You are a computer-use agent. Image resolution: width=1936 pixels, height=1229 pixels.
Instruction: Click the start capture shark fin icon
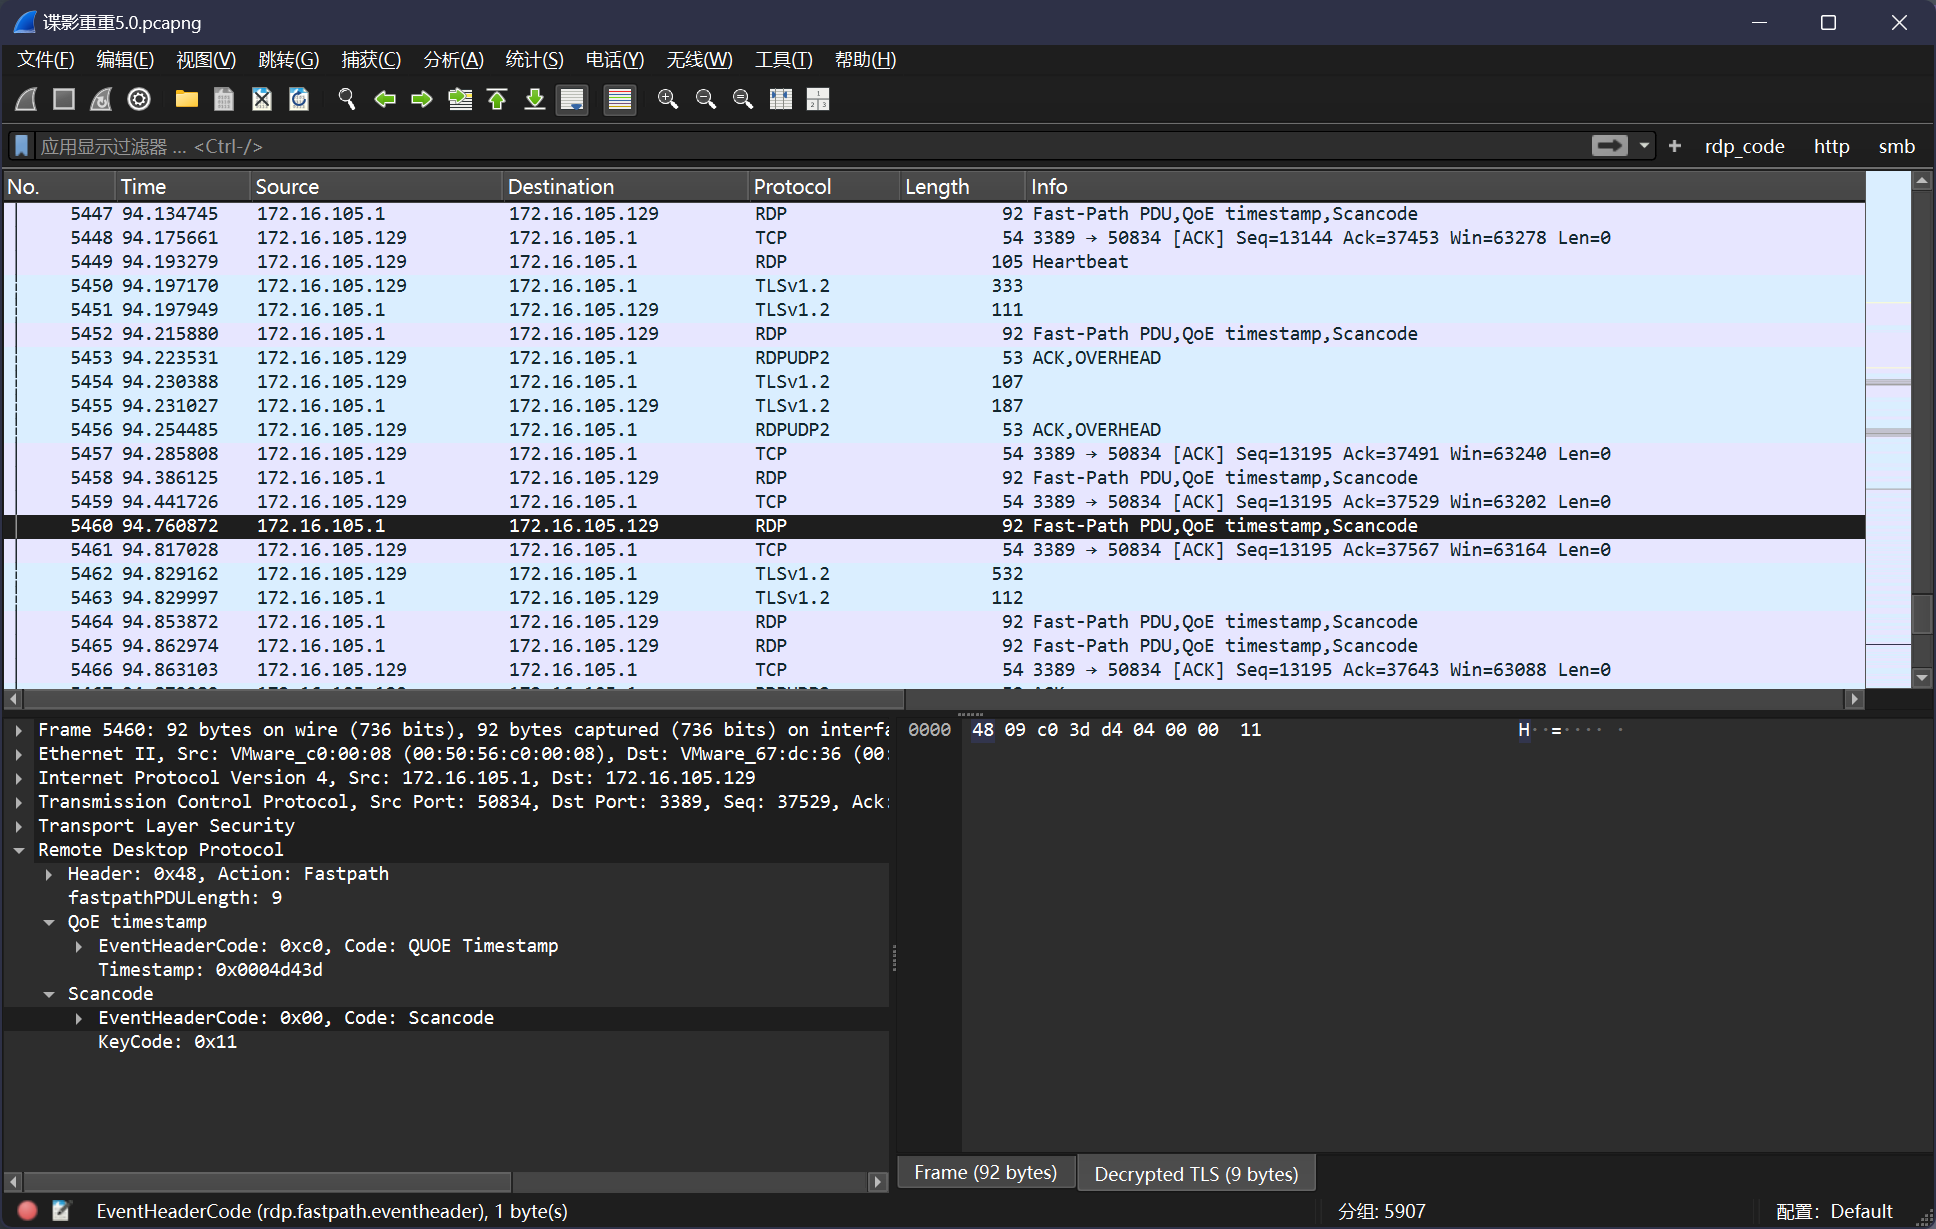pyautogui.click(x=27, y=99)
